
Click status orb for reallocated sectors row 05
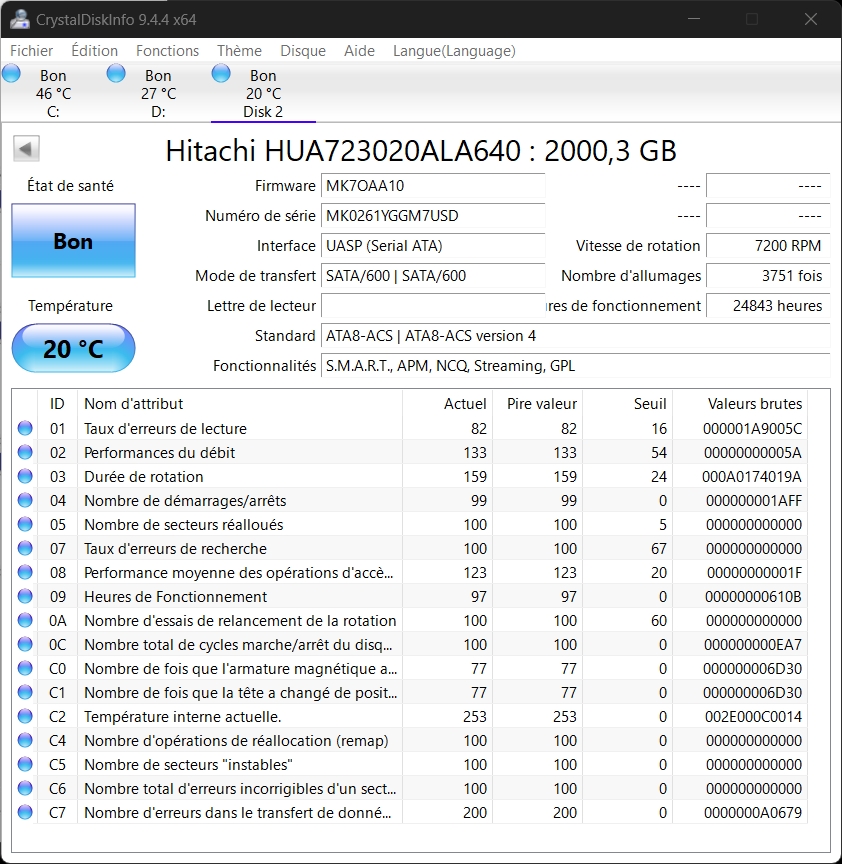click(25, 525)
